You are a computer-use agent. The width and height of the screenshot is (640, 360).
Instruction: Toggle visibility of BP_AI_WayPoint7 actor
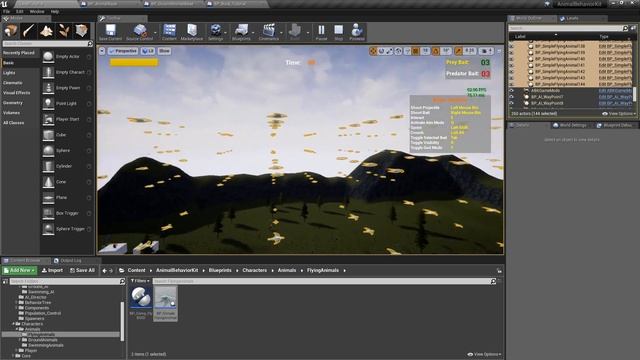(511, 97)
